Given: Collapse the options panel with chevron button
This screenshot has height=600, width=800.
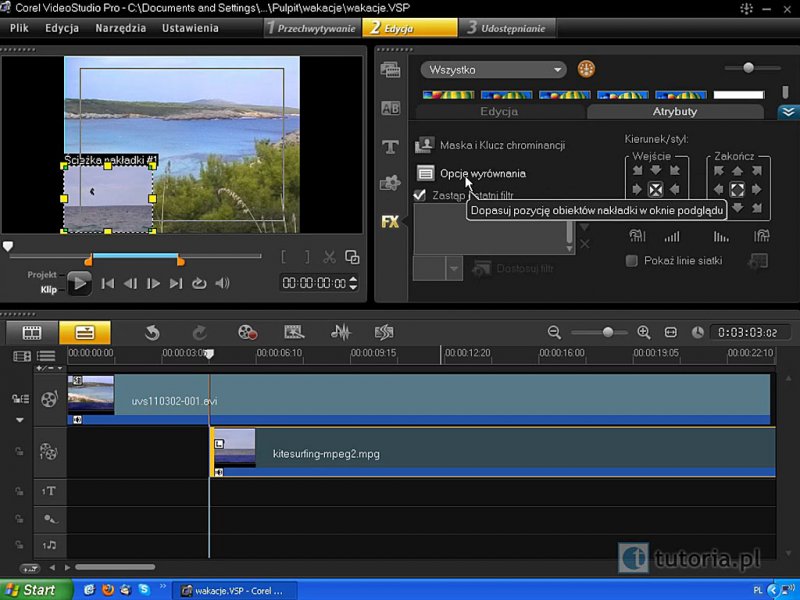Looking at the screenshot, I should pyautogui.click(x=788, y=112).
